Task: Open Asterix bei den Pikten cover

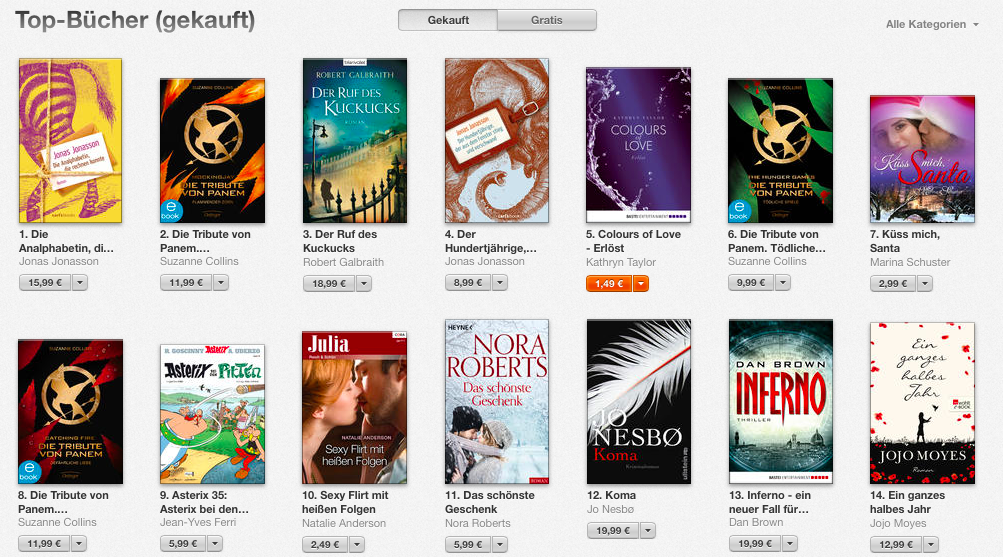Action: [212, 414]
